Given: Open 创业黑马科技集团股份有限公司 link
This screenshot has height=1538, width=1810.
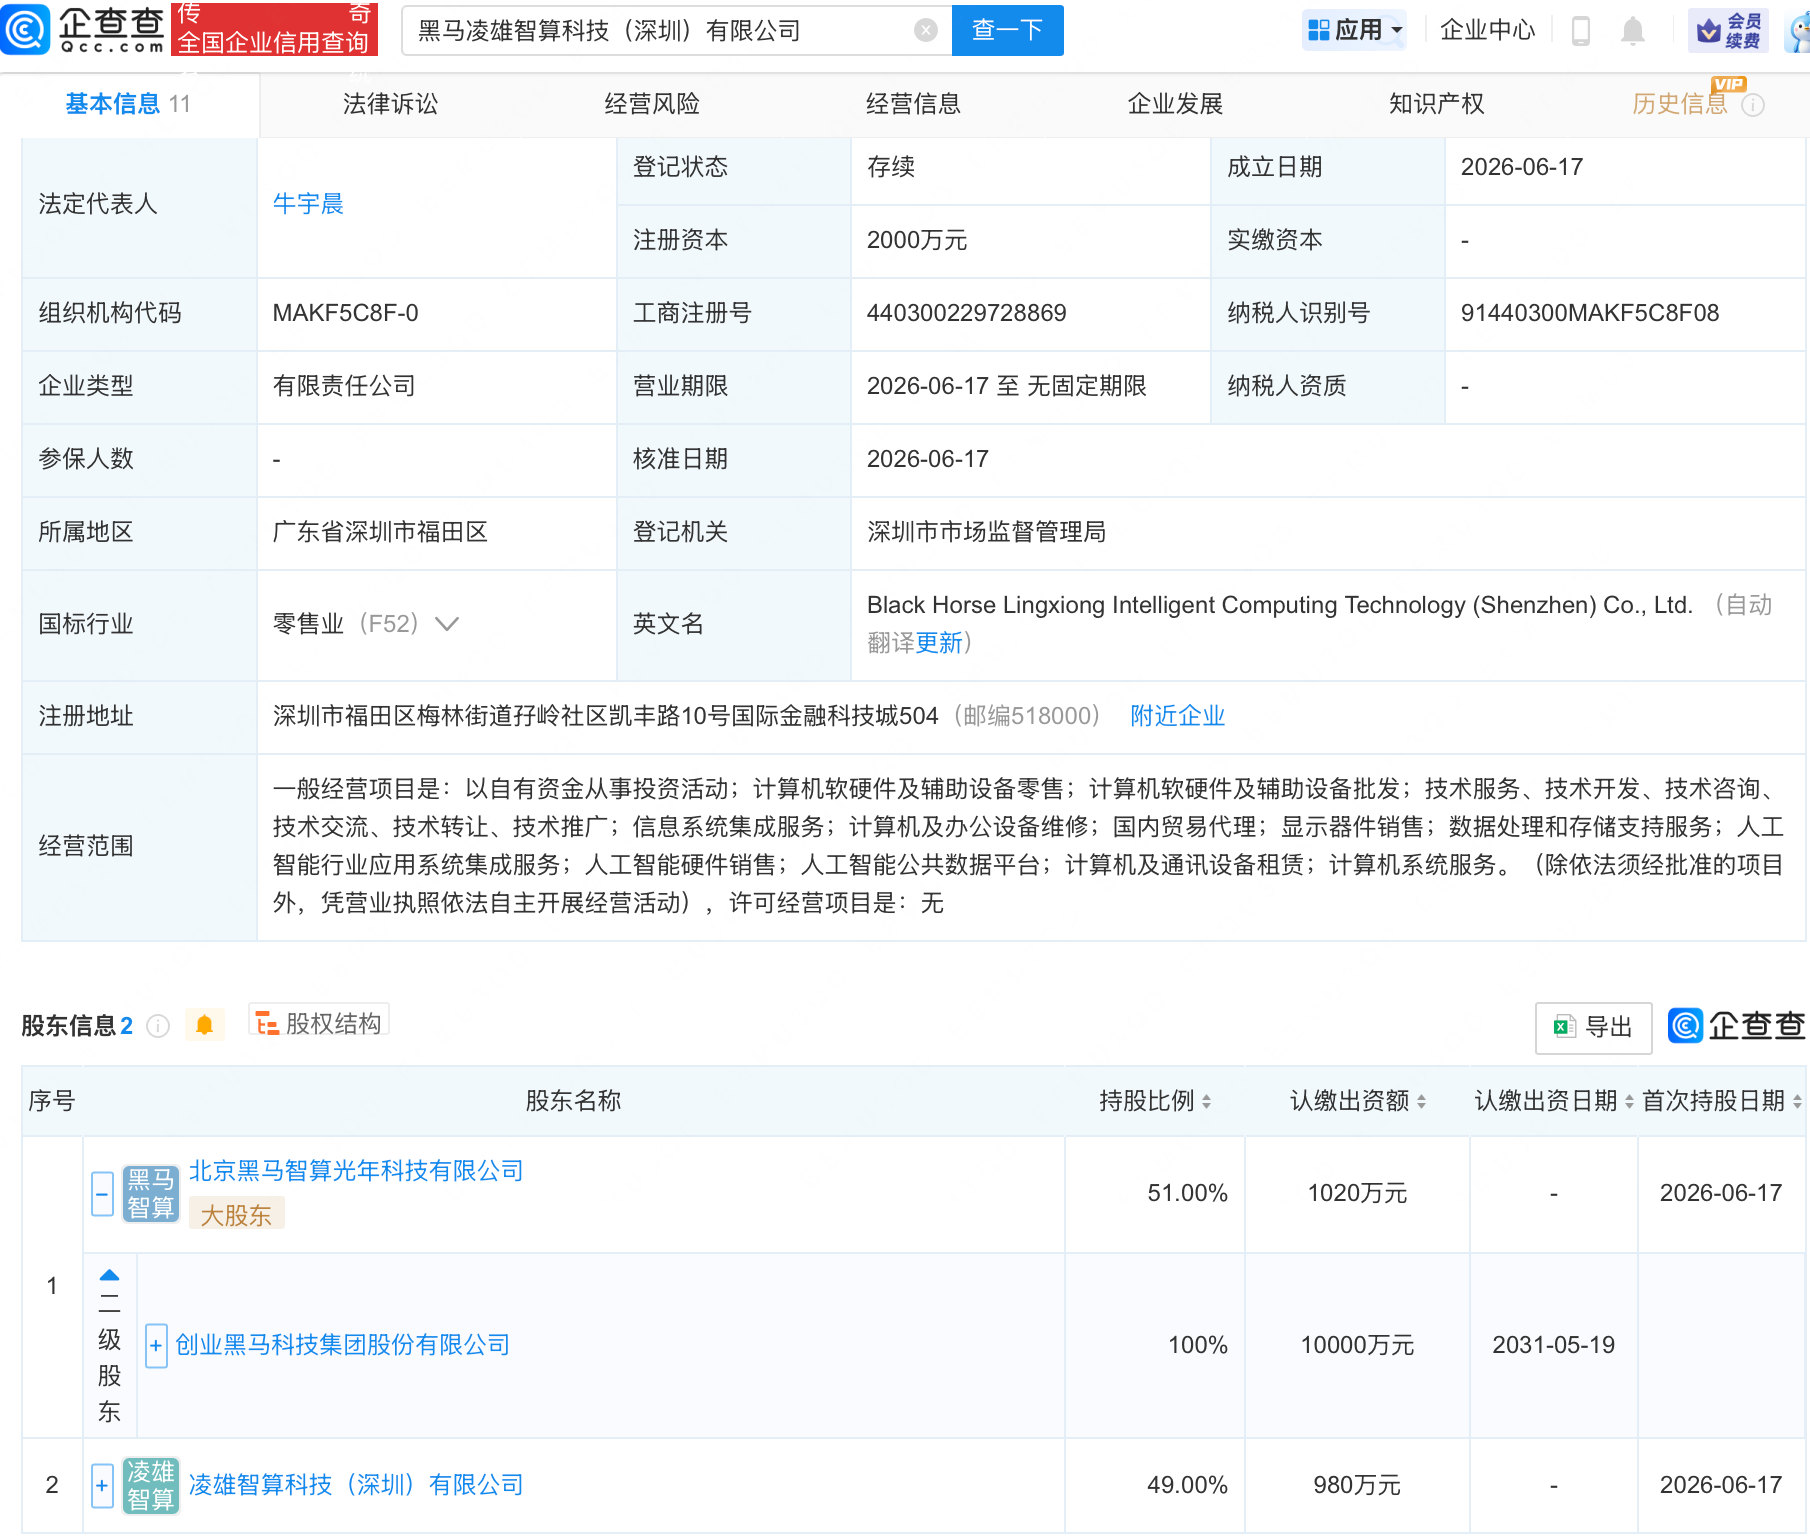Looking at the screenshot, I should 342,1345.
